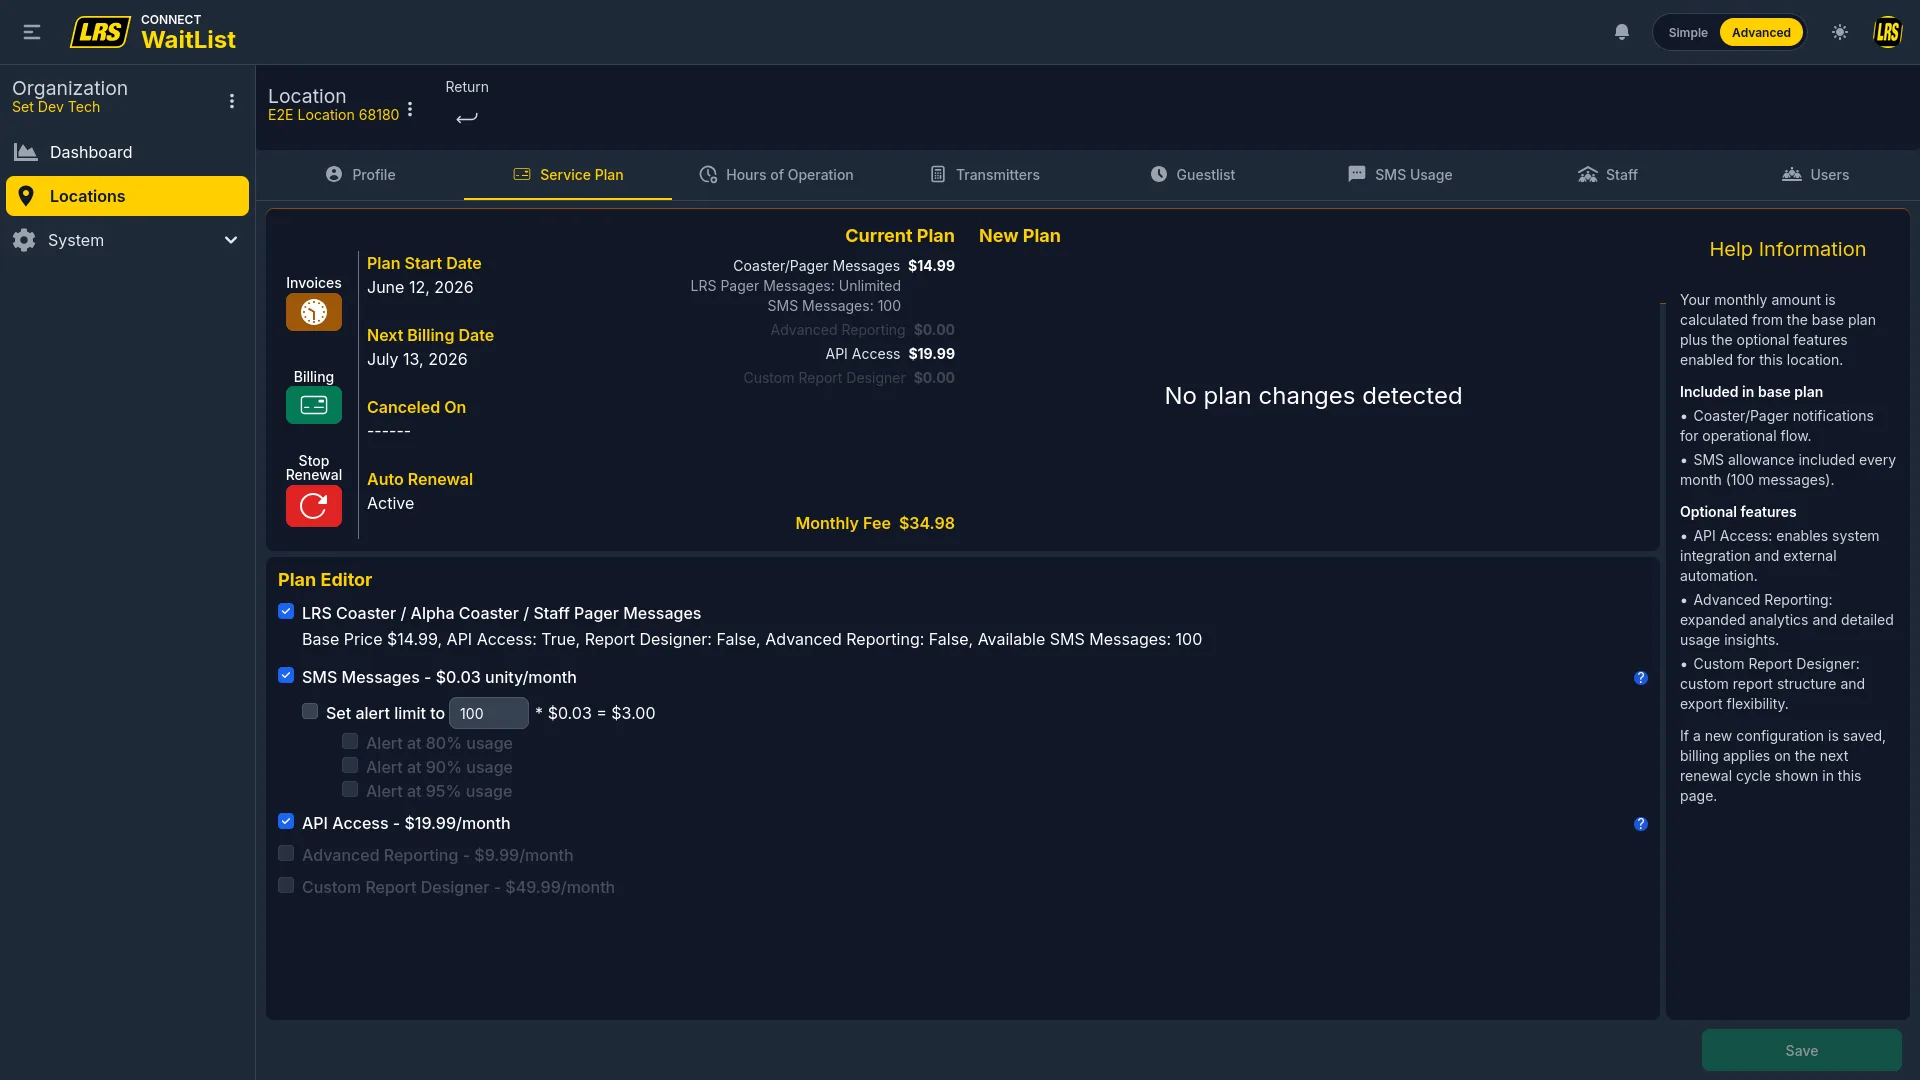
Task: Click help icon for SMS Messages row
Action: (x=1641, y=678)
